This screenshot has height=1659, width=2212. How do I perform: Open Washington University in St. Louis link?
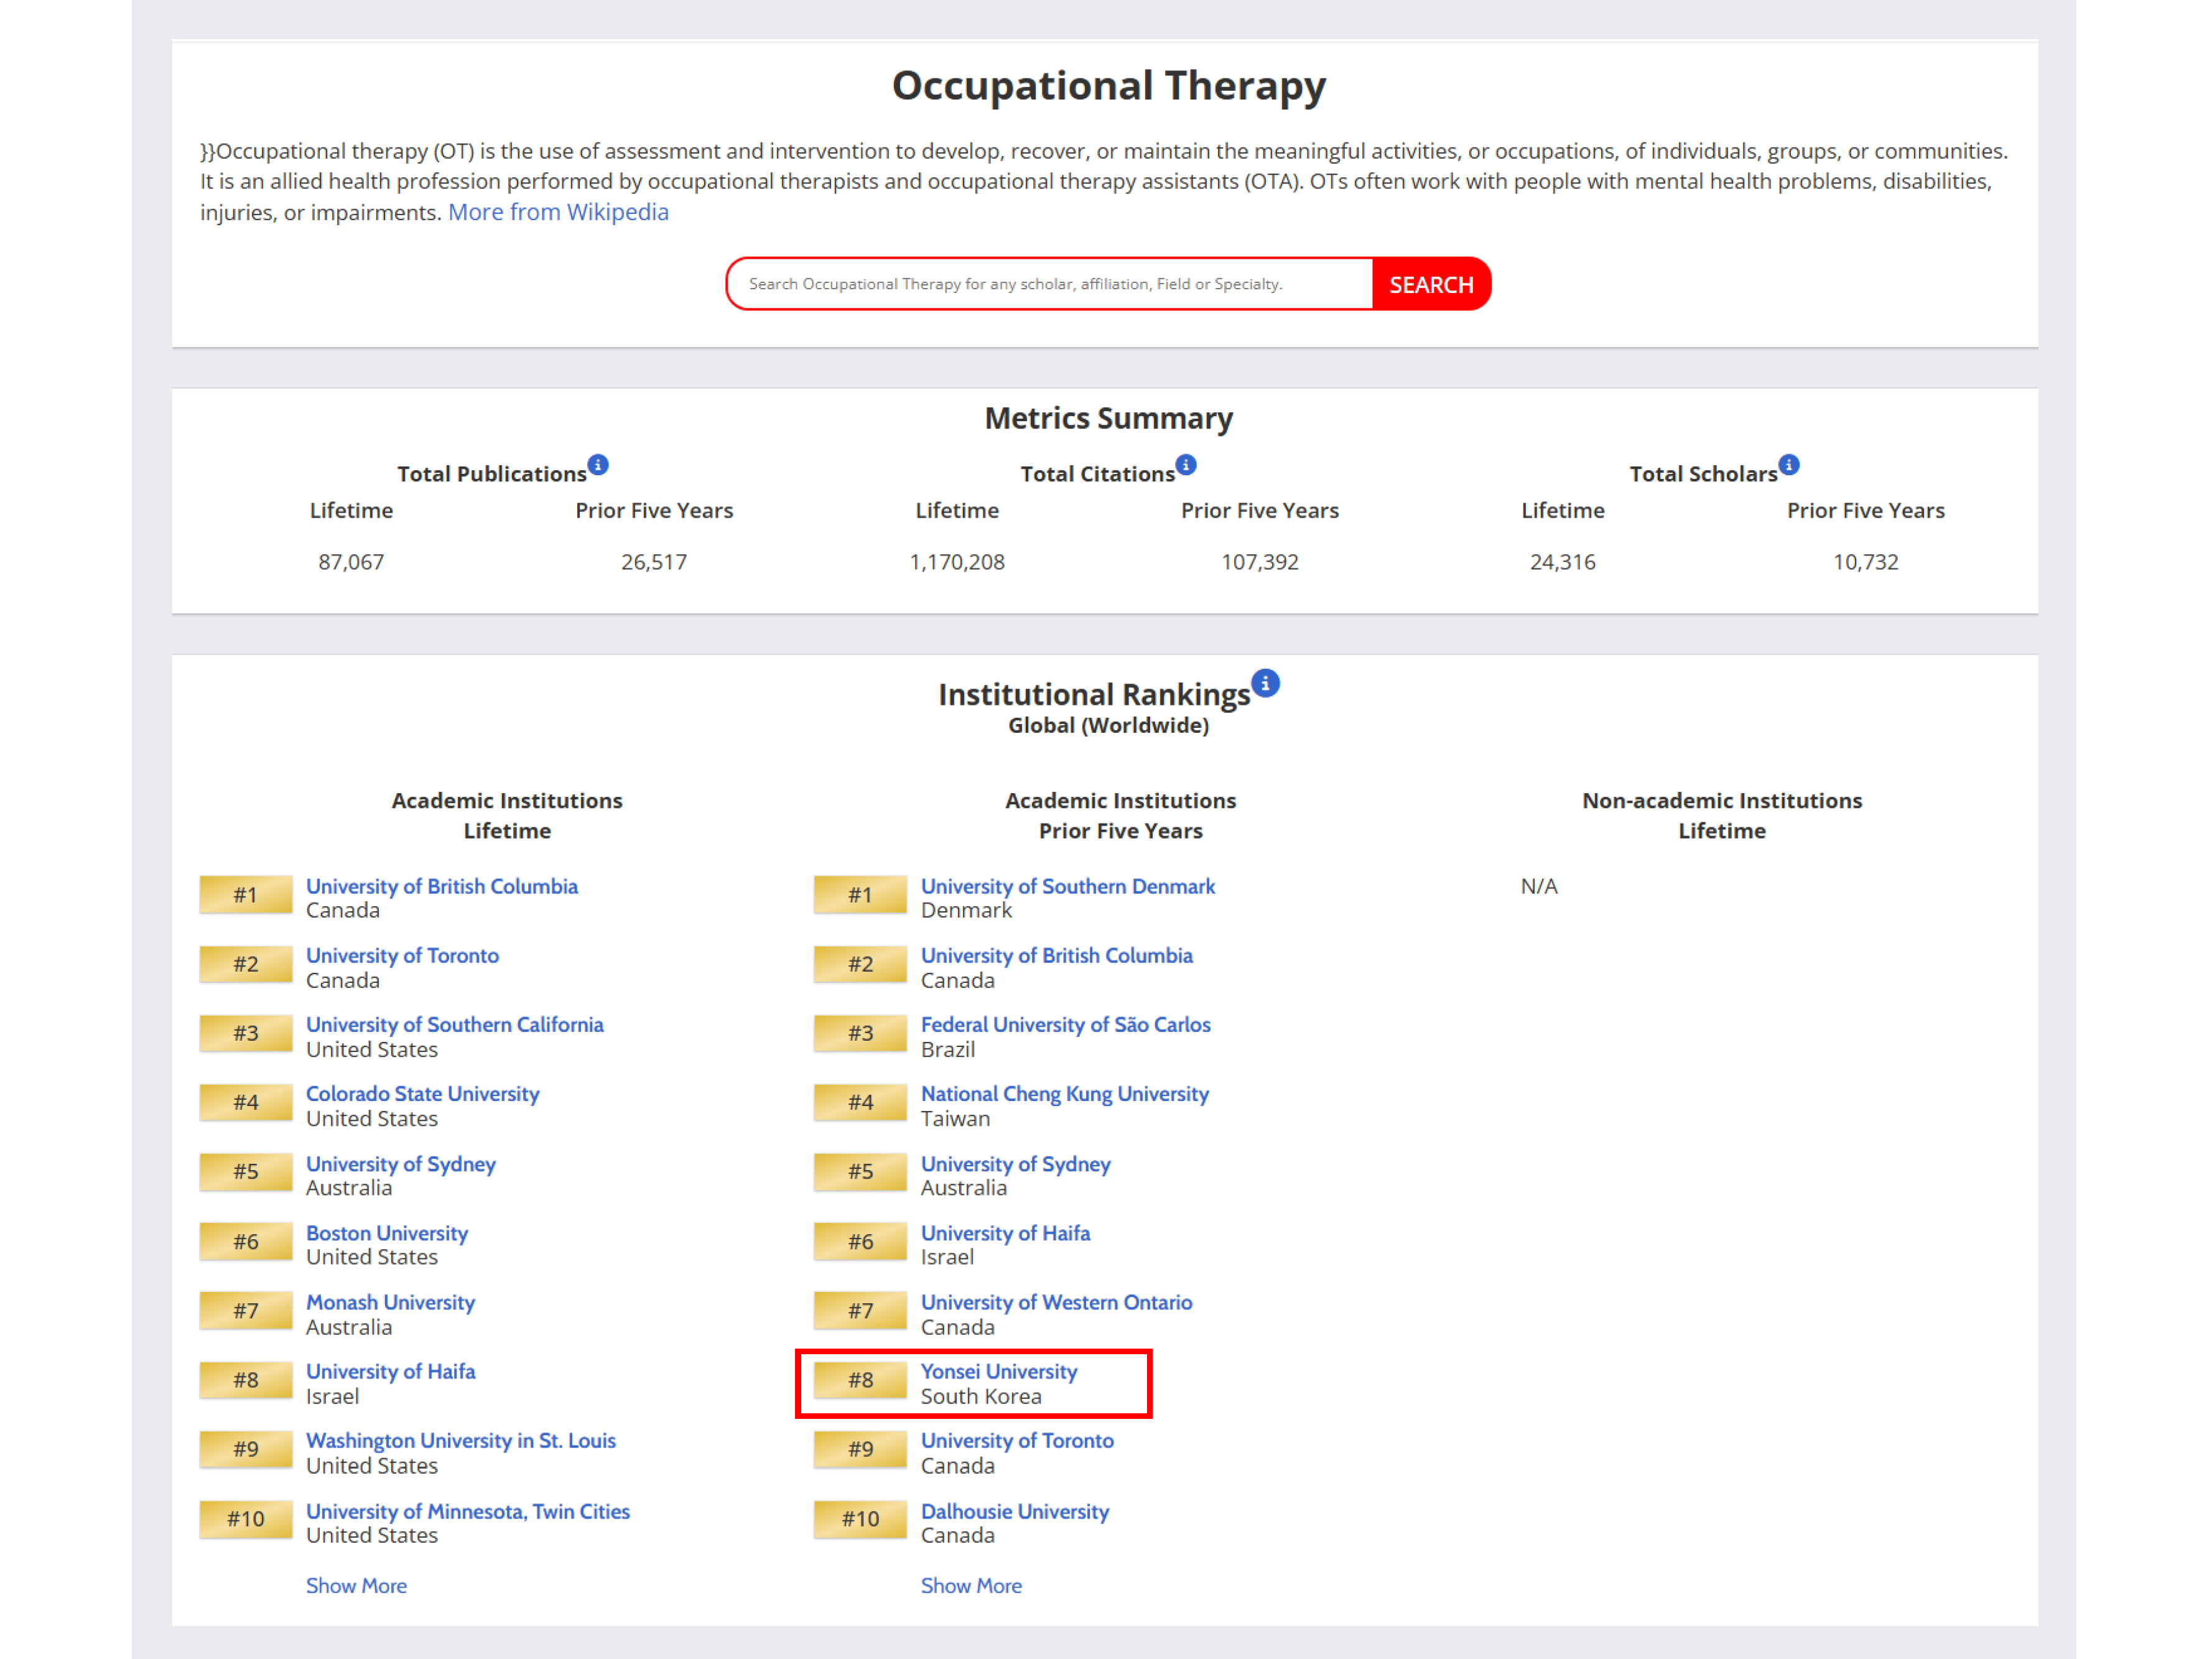[x=461, y=1440]
